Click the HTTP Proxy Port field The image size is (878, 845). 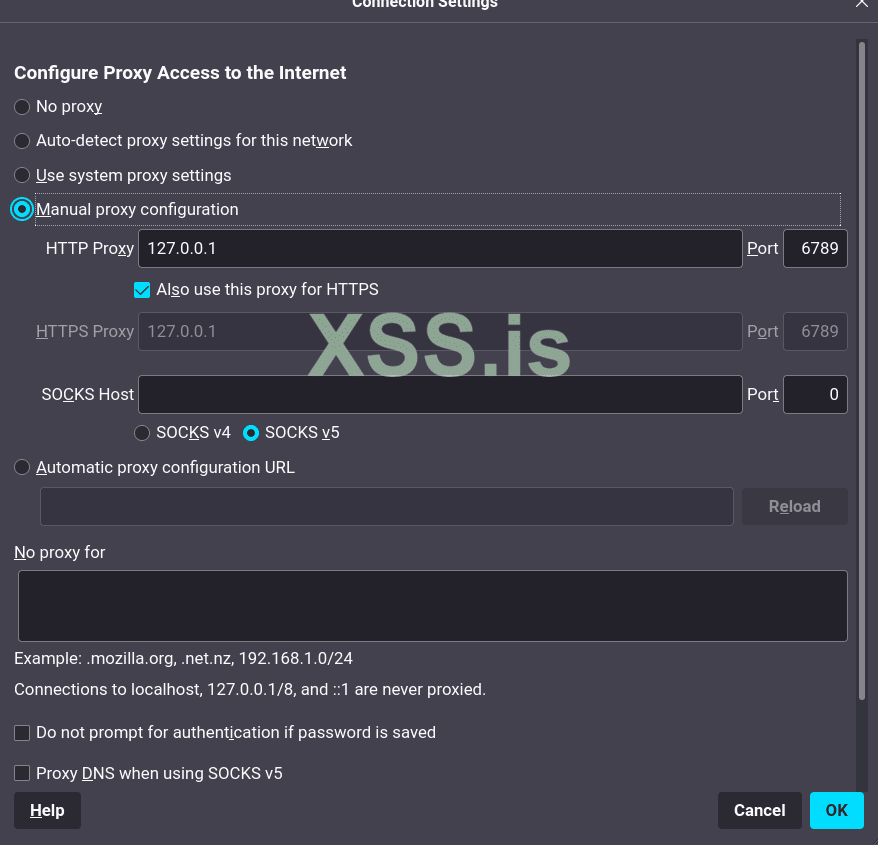point(815,249)
